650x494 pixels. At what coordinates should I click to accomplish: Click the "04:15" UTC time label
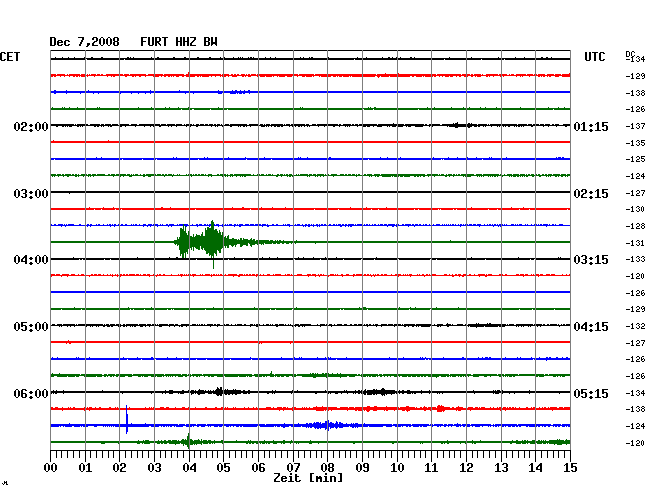(591, 327)
